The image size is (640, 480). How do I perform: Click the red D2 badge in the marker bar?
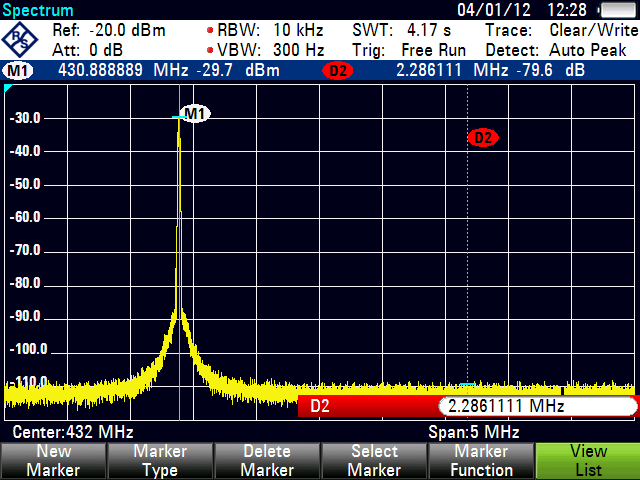(x=338, y=71)
